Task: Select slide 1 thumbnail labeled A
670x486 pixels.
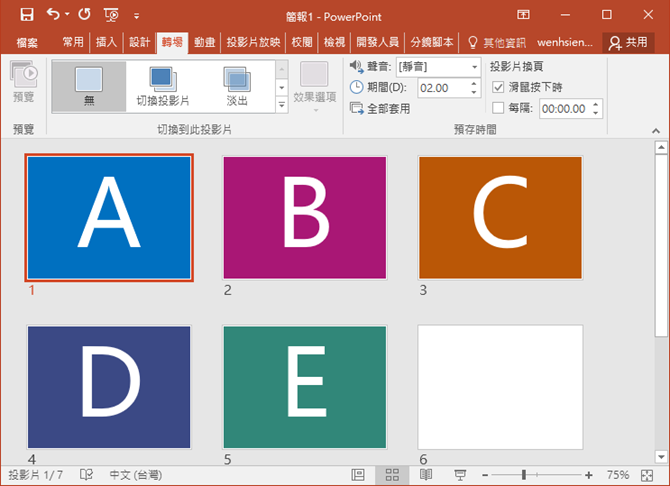Action: [109, 218]
